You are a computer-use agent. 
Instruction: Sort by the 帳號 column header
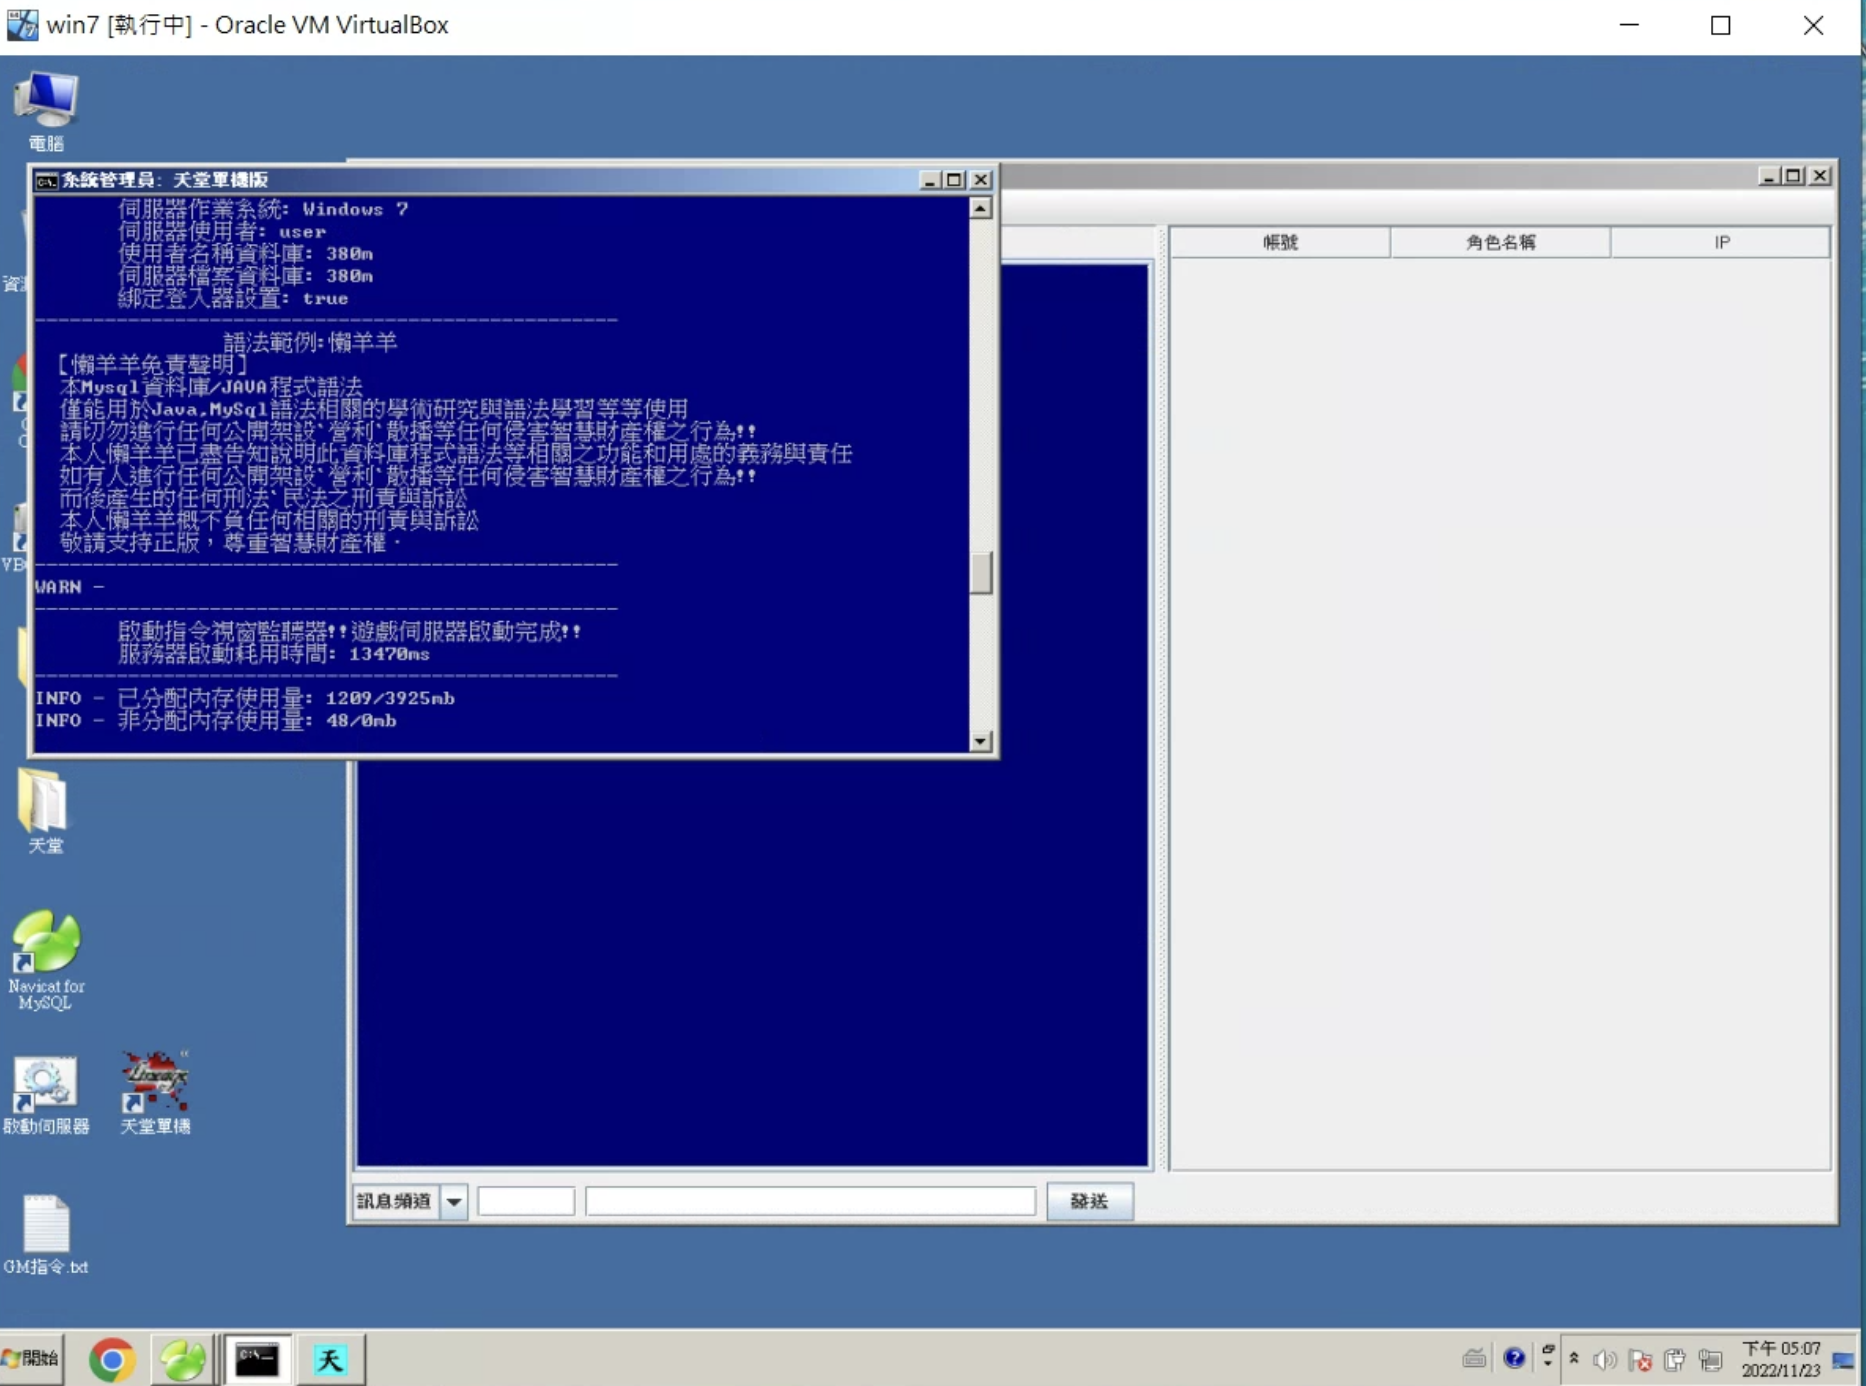[1280, 242]
